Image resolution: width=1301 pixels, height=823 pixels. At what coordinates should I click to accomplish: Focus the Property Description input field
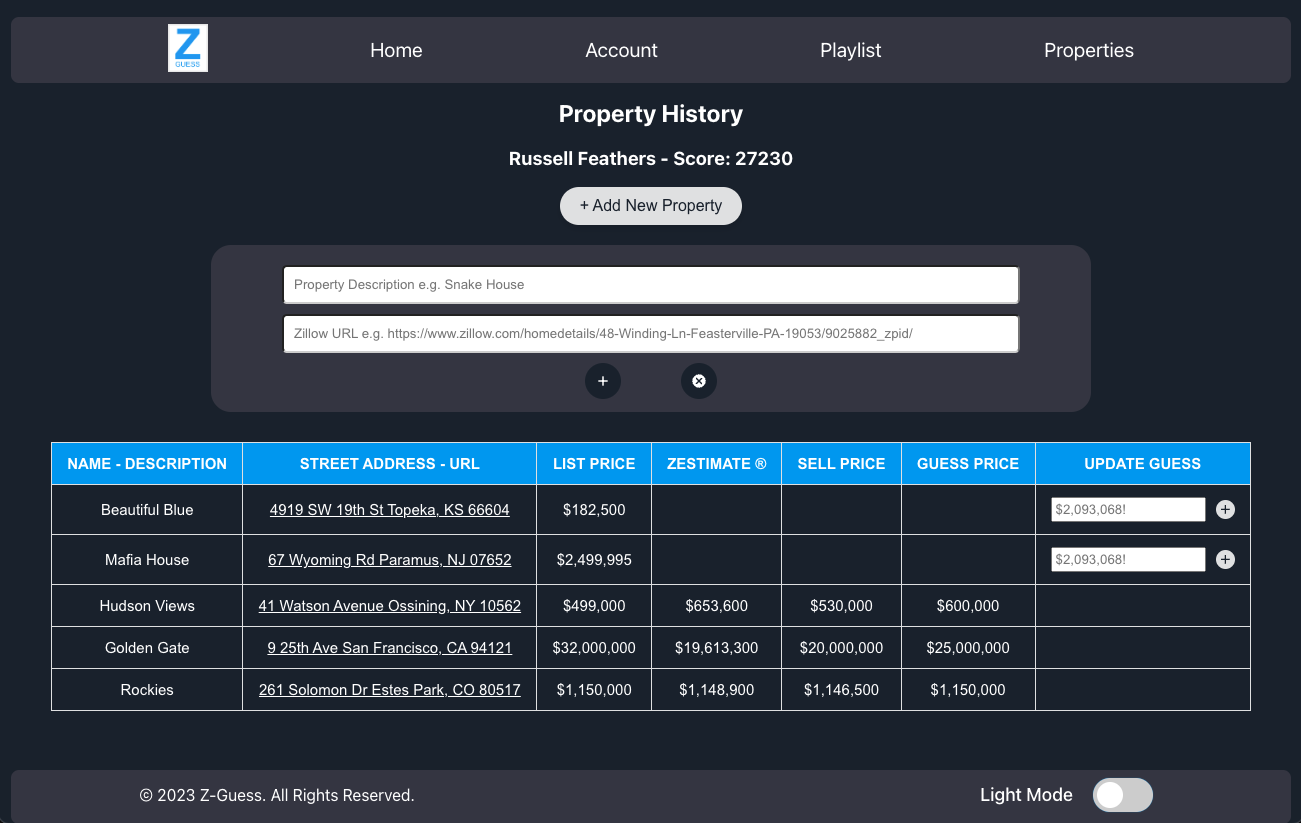650,285
